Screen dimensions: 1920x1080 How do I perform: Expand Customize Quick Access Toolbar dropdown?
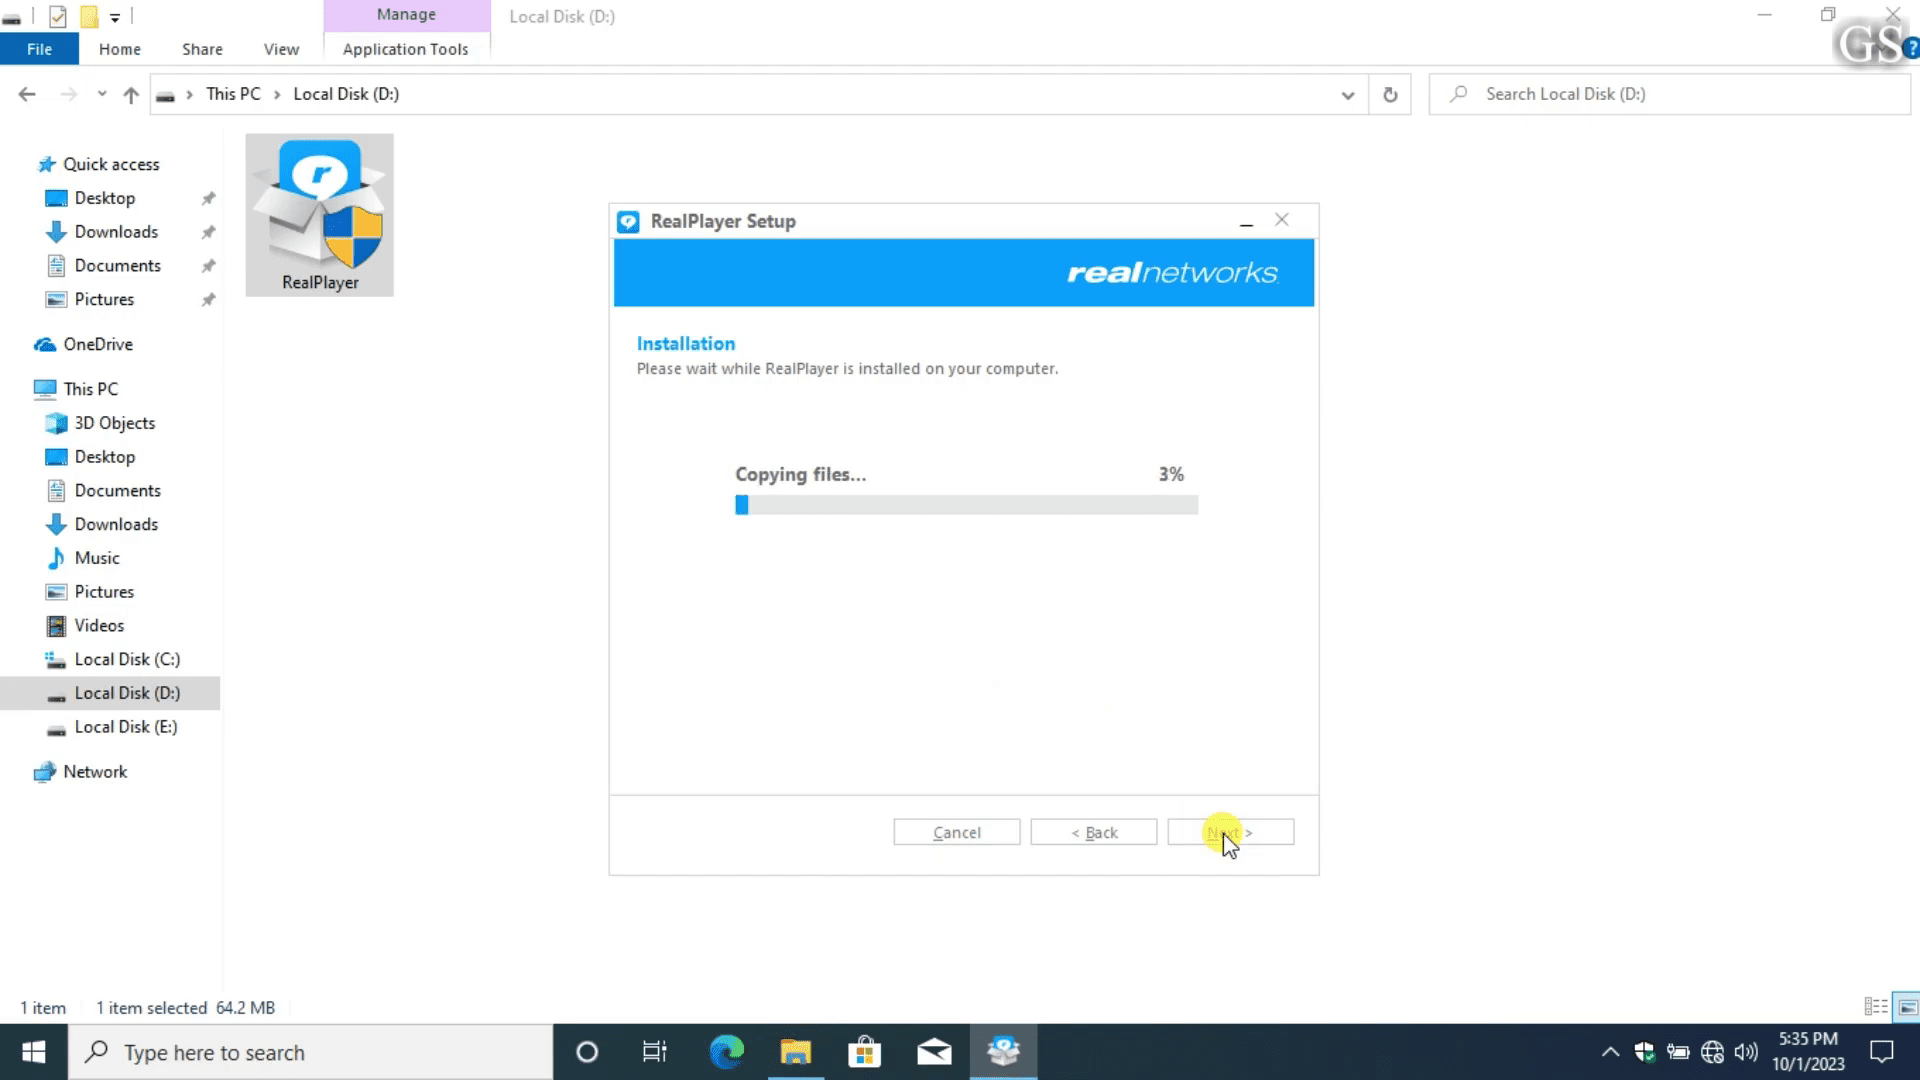click(x=115, y=17)
